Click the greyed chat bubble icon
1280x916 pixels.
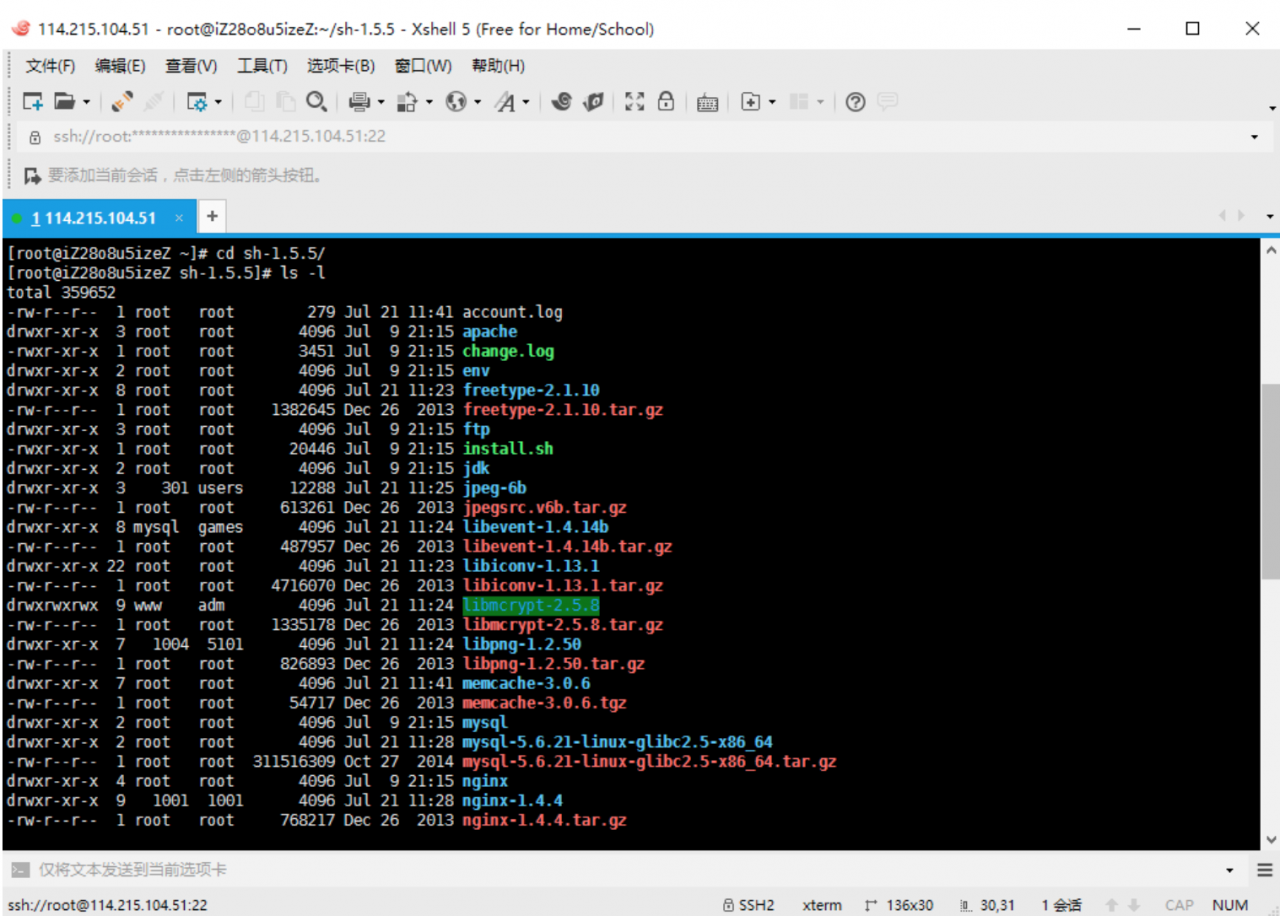click(887, 102)
